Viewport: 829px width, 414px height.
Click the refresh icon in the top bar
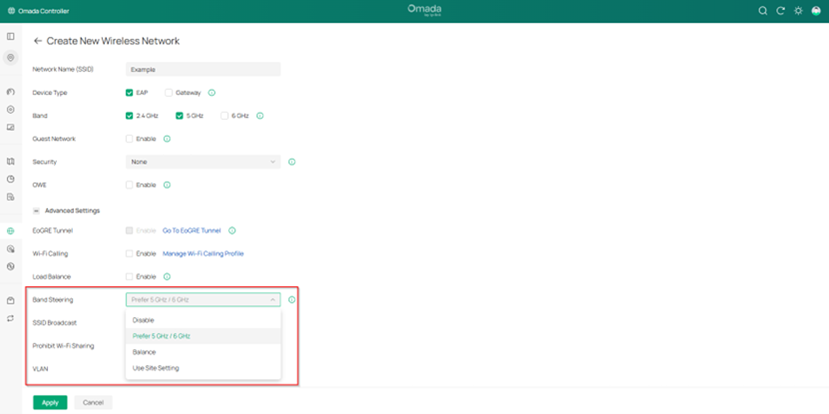[x=780, y=11]
